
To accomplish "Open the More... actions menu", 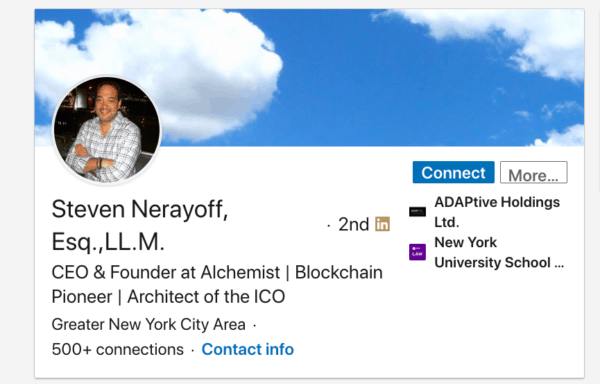I will tap(533, 172).
